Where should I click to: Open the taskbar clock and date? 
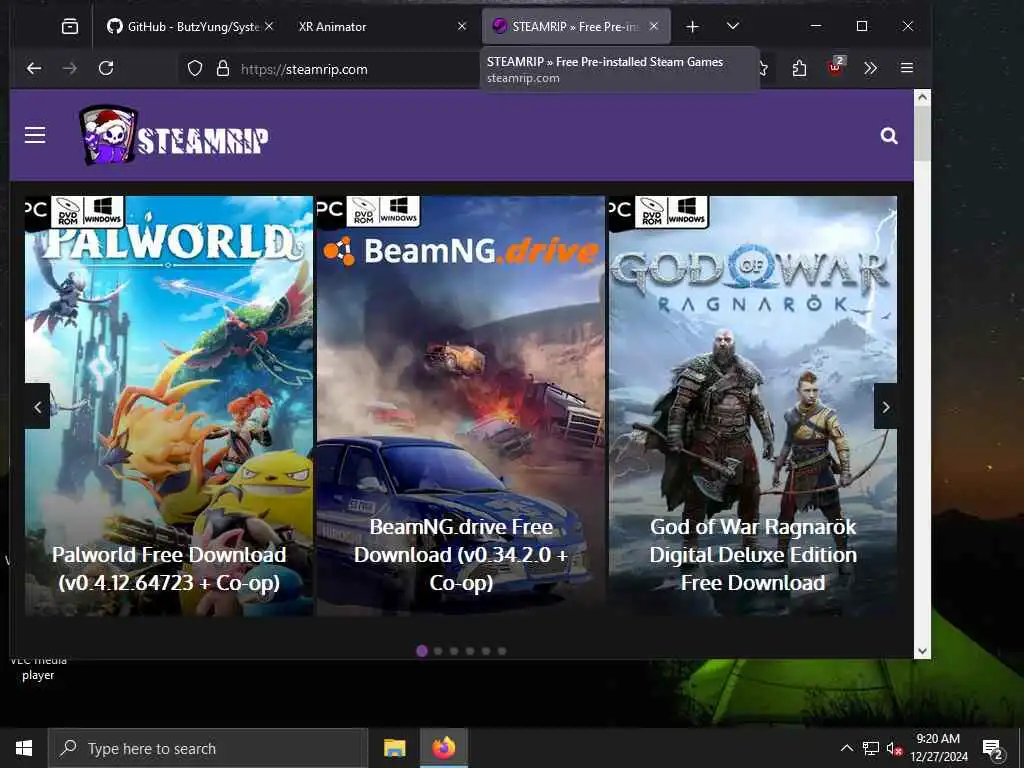938,748
